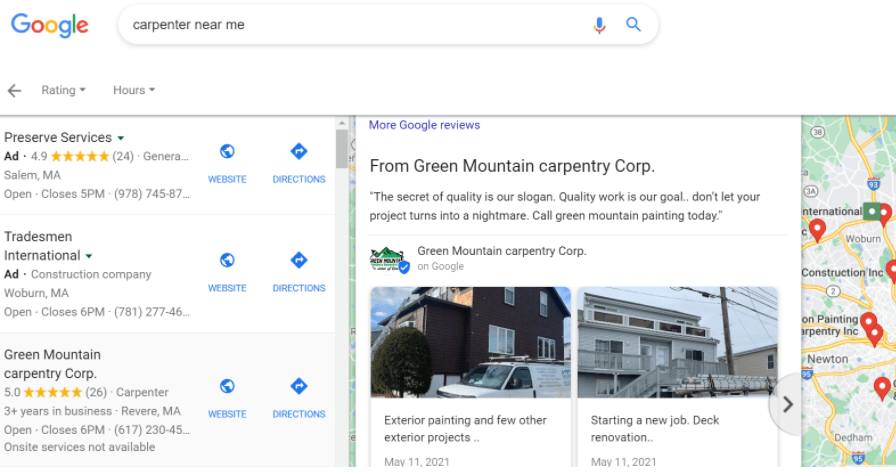This screenshot has width=896, height=472.
Task: Get directions to Preserve Services
Action: pos(298,152)
